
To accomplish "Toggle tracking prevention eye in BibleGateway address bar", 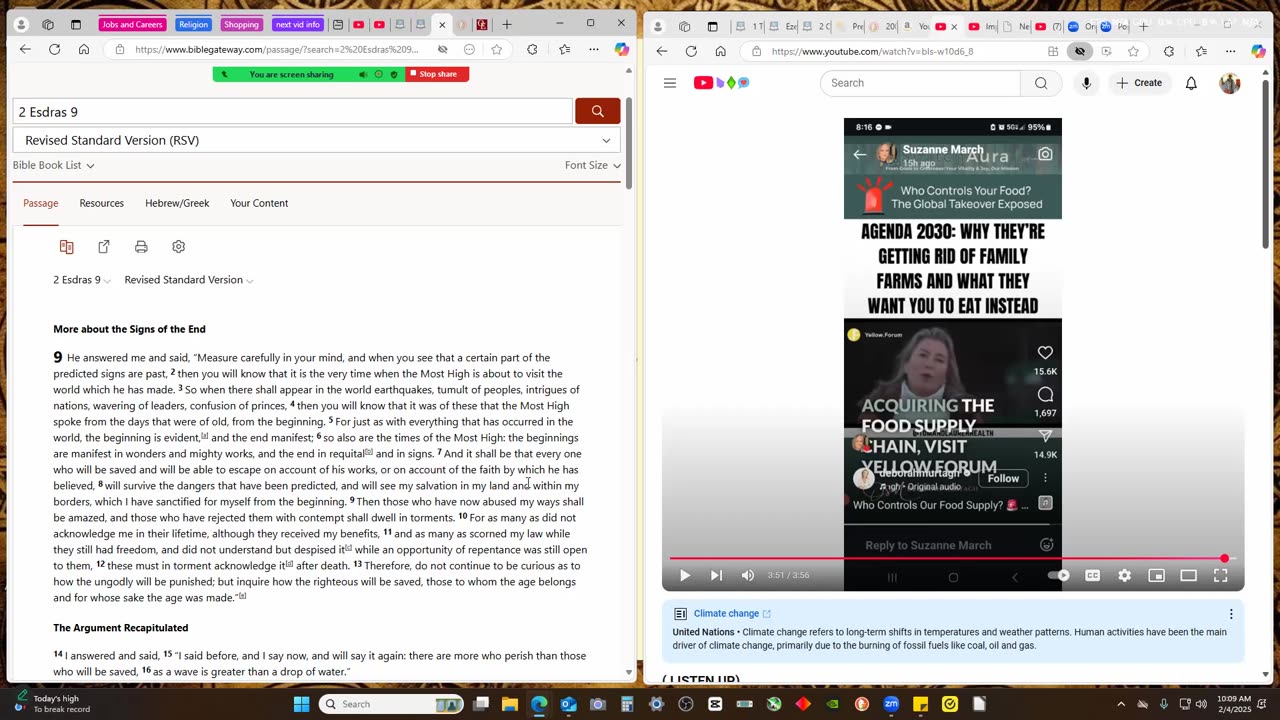I will (x=442, y=49).
